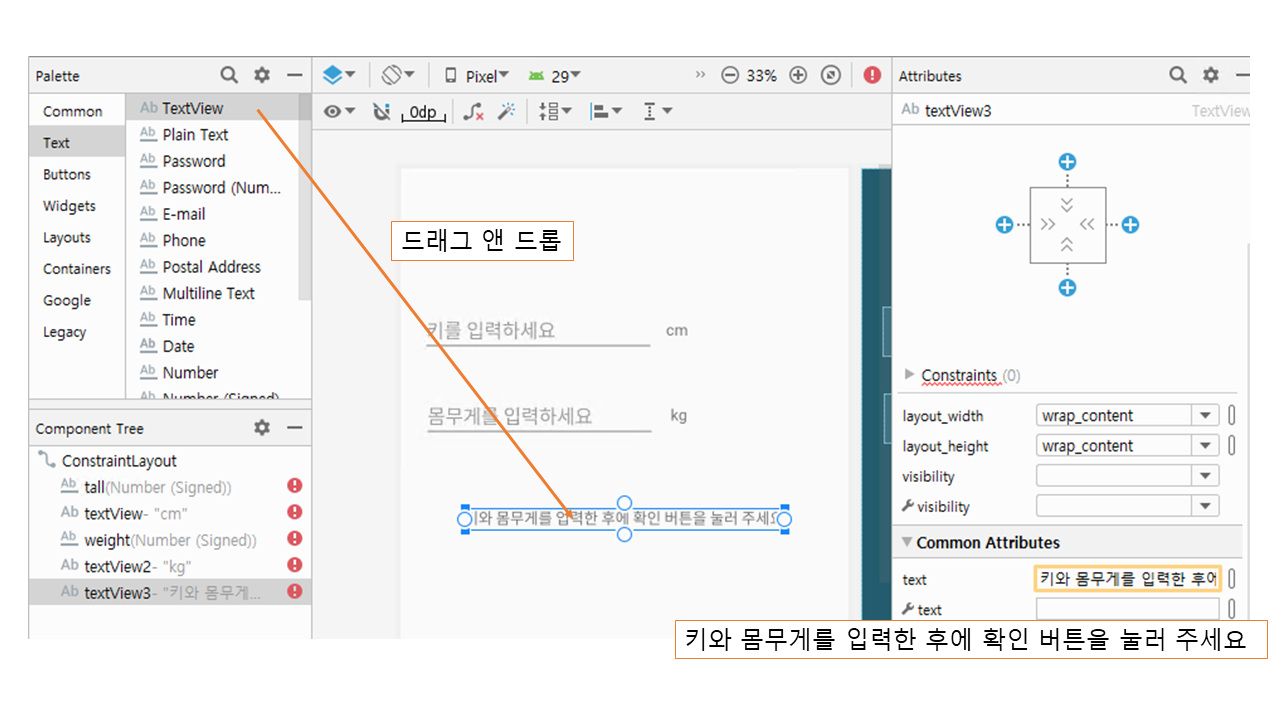The width and height of the screenshot is (1280, 720).
Task: Expand the Constraints section
Action: coord(909,375)
